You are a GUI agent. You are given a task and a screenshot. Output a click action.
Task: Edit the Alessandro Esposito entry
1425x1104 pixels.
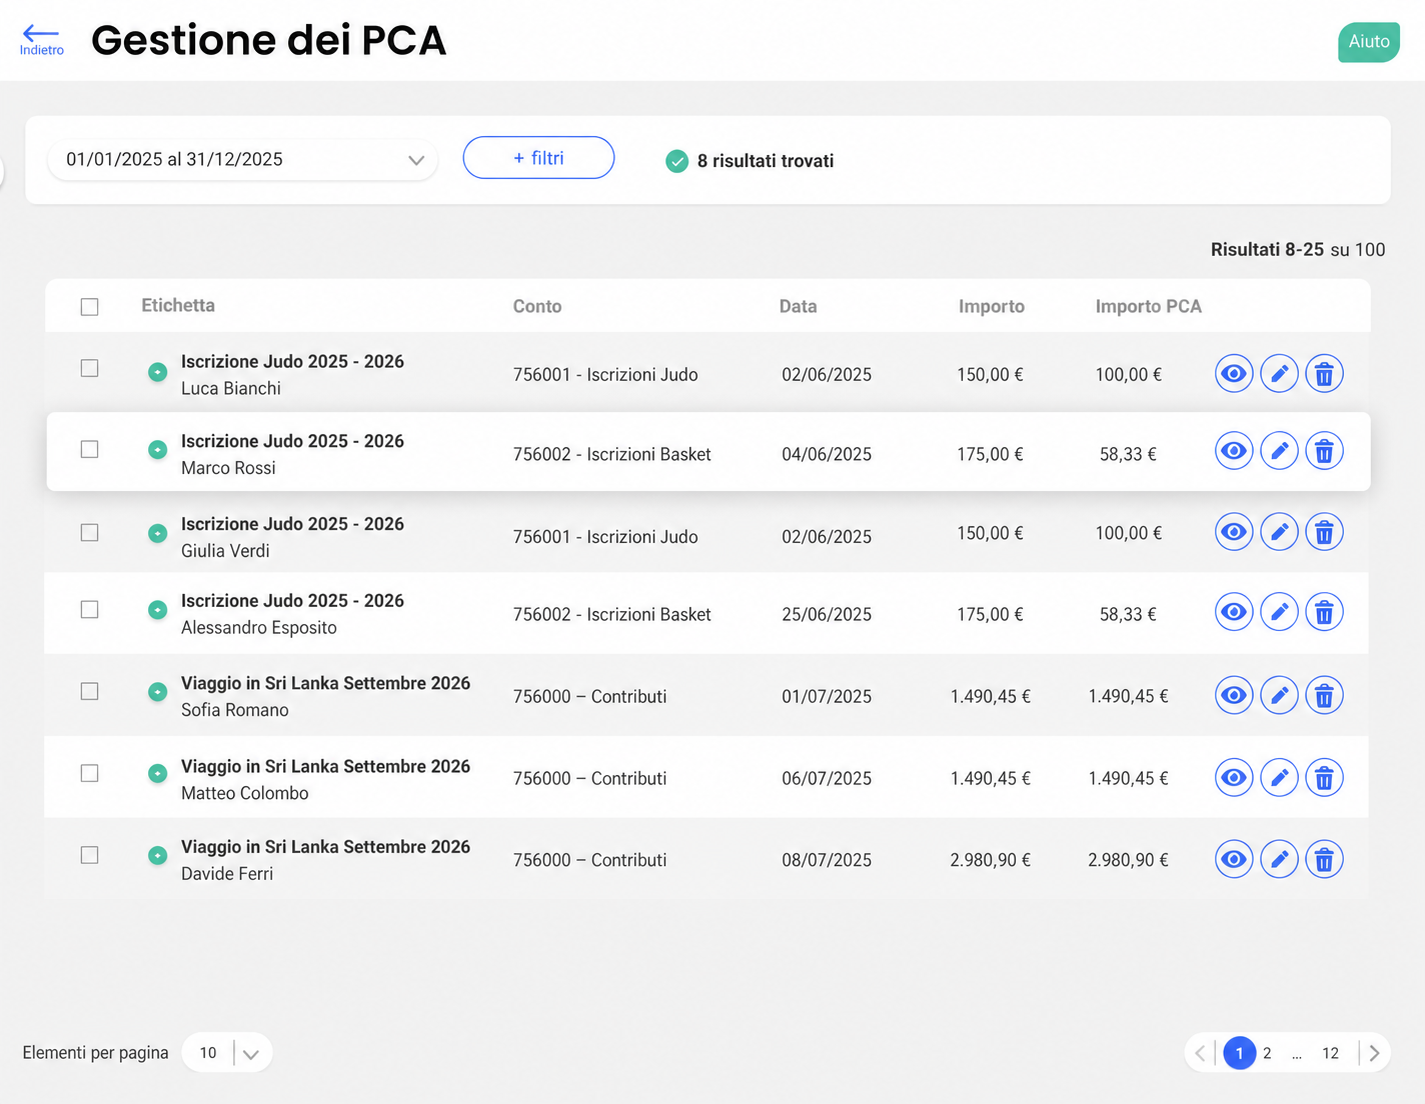(1279, 611)
